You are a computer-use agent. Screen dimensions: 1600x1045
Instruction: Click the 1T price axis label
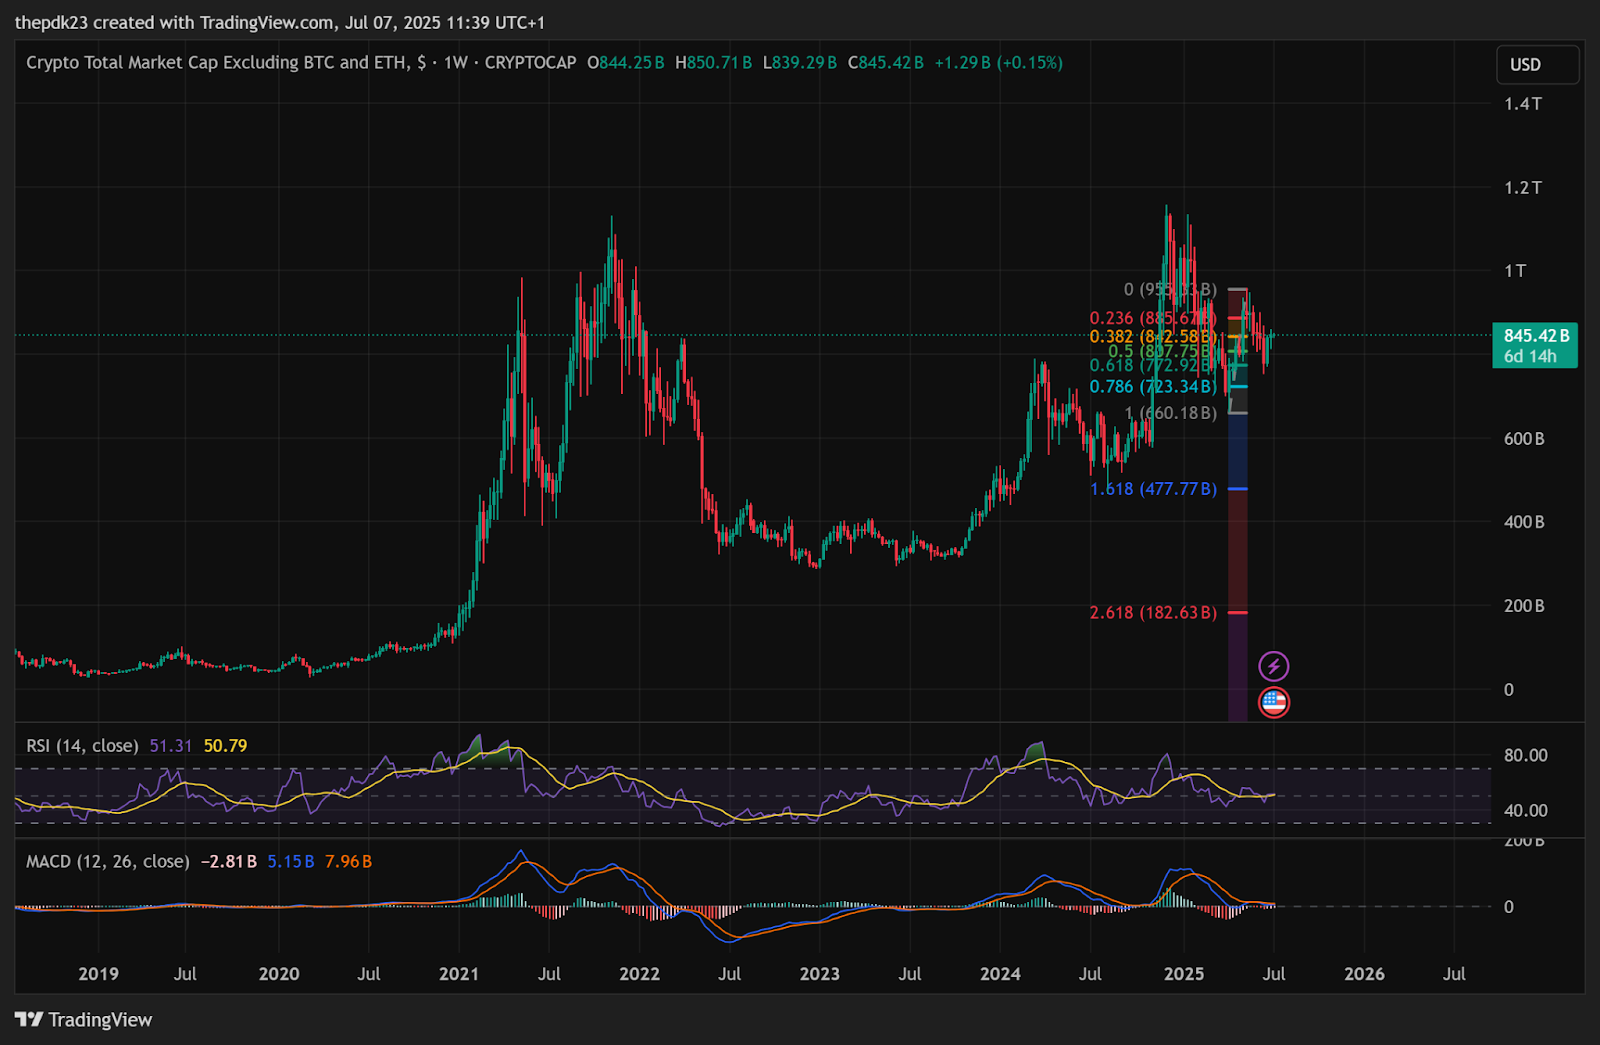pos(1515,271)
